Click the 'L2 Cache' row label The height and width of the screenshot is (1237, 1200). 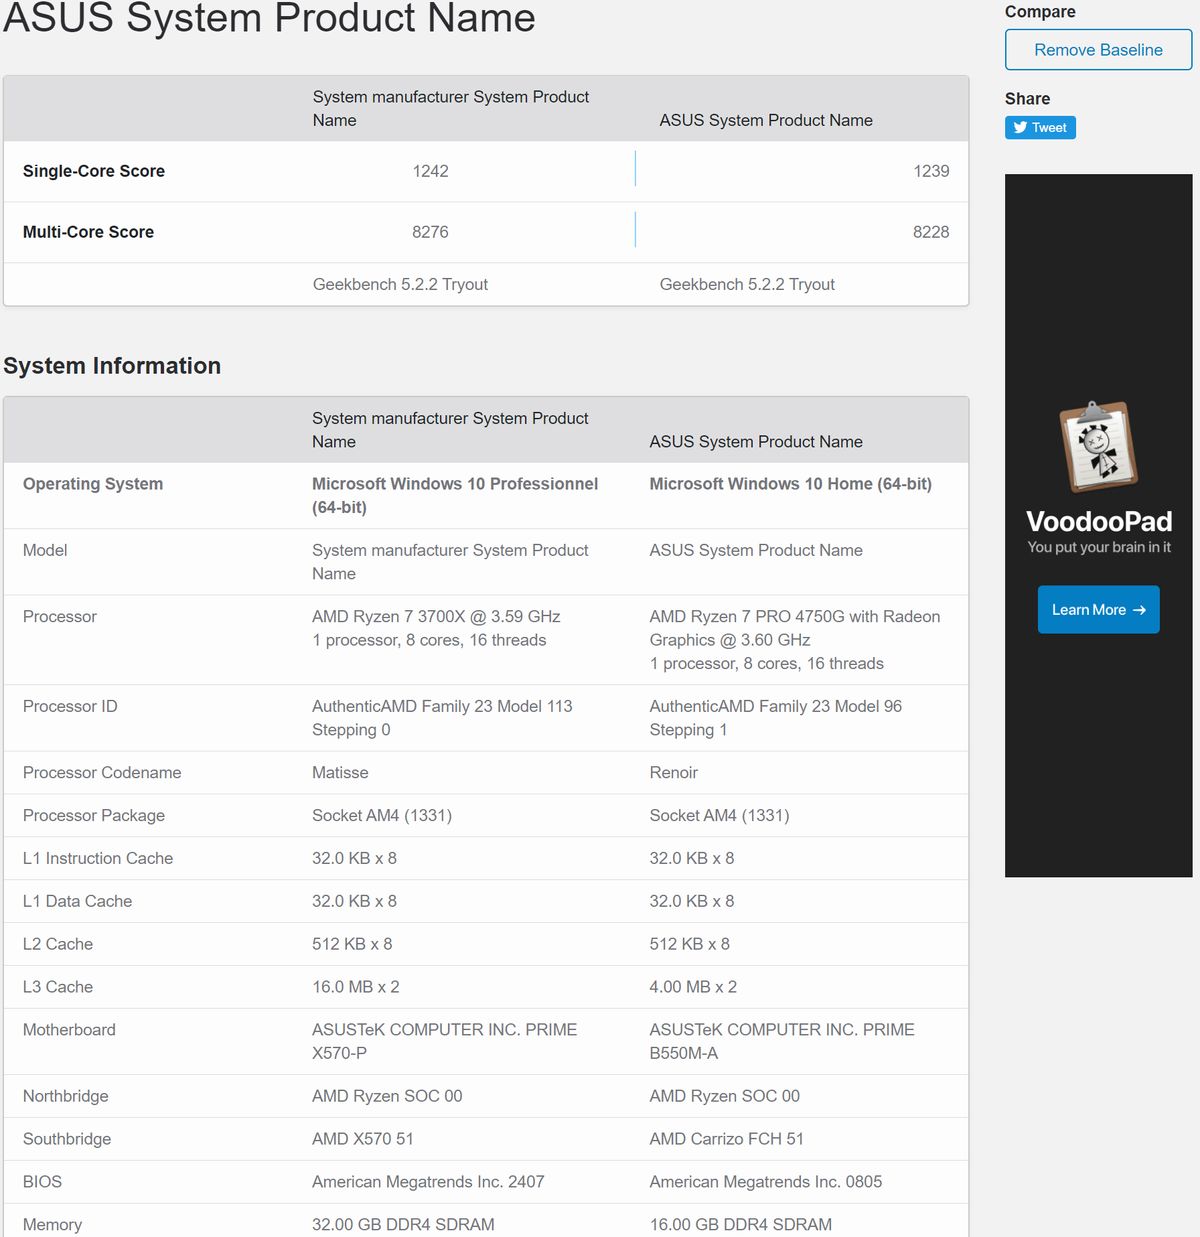click(x=58, y=945)
